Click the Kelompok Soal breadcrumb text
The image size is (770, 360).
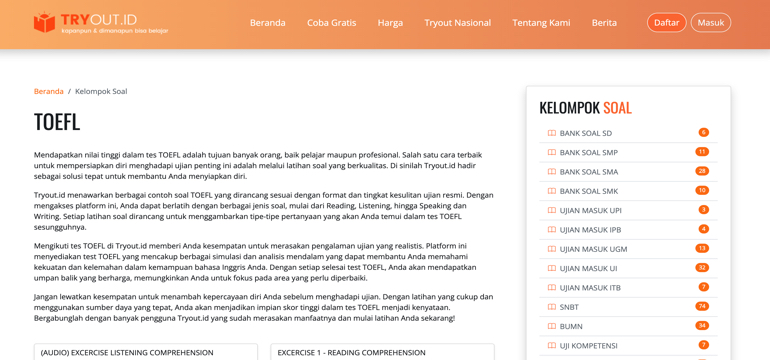click(x=101, y=91)
